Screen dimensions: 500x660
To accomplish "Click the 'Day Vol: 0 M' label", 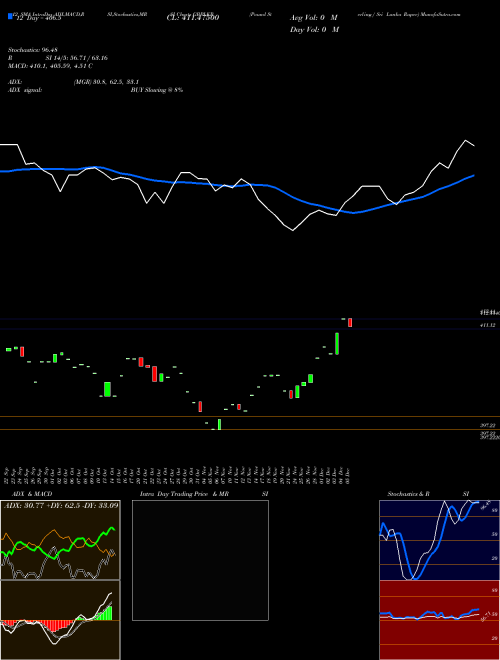I will click(314, 29).
